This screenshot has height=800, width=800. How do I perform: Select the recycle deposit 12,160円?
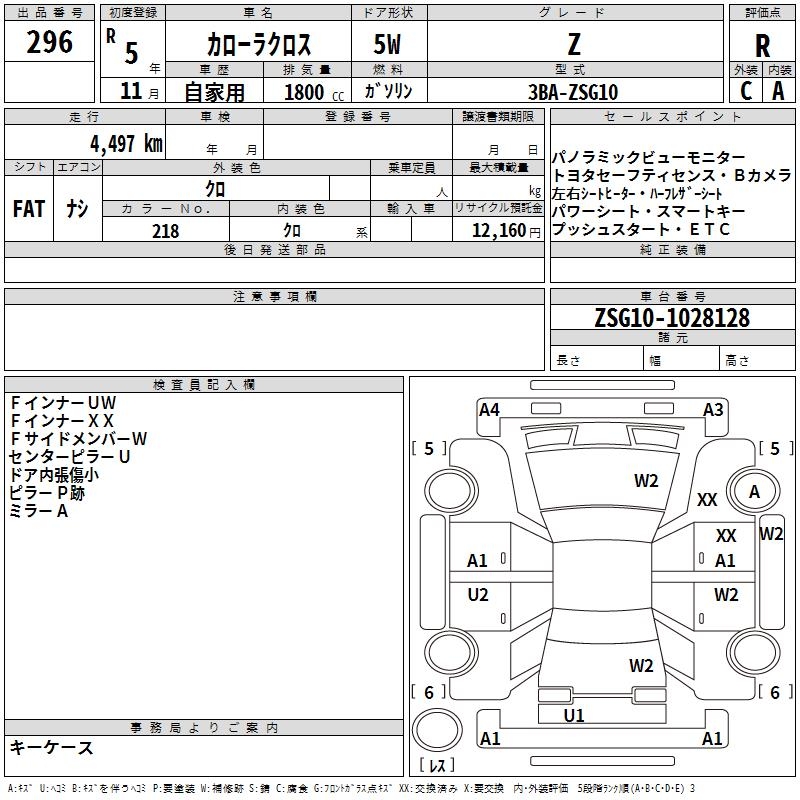506,230
